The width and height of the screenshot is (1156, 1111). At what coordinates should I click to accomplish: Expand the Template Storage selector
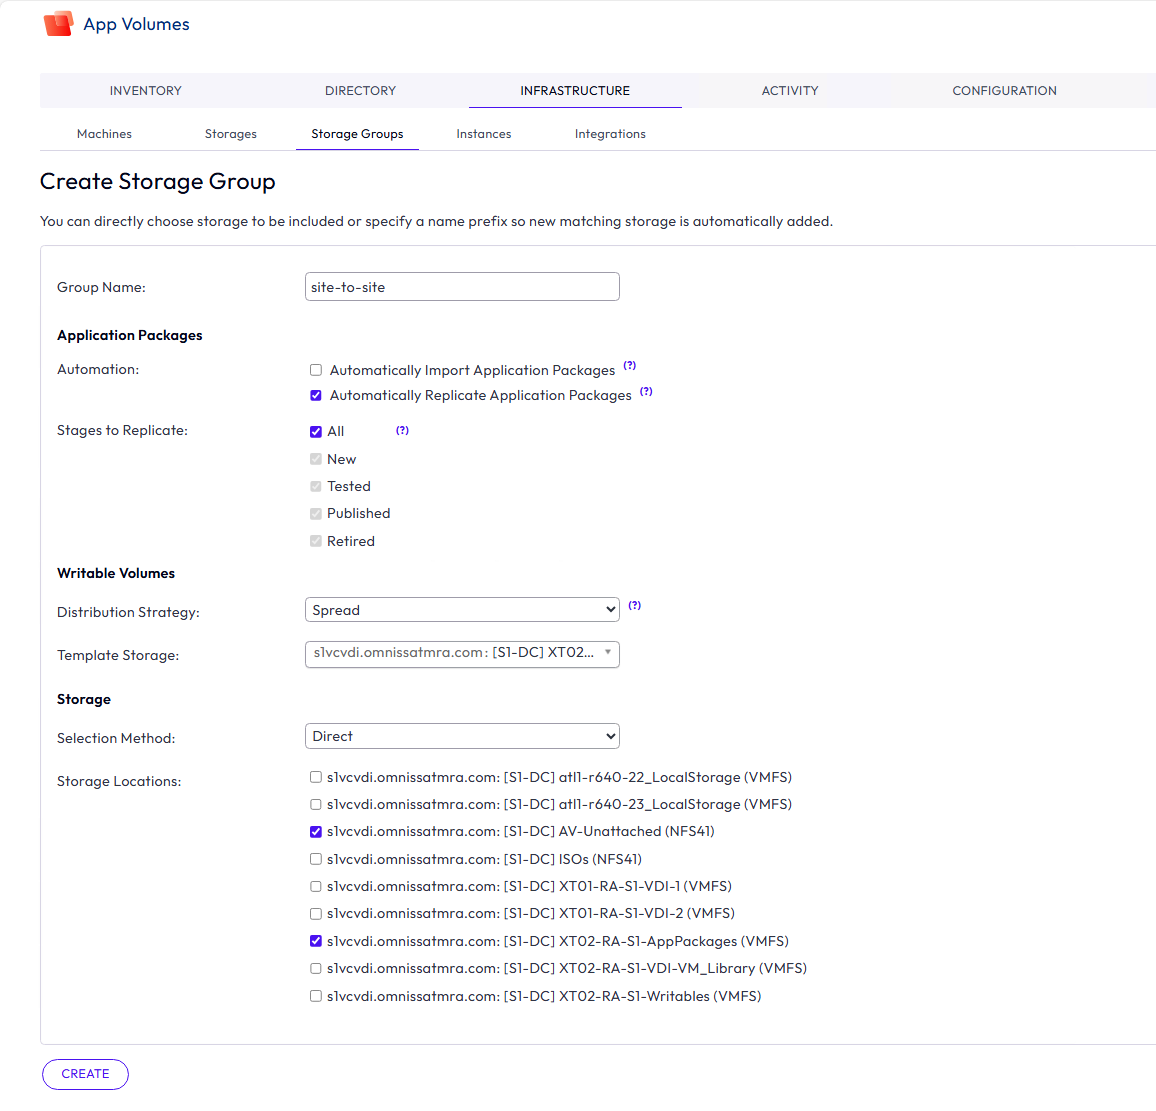(x=461, y=653)
